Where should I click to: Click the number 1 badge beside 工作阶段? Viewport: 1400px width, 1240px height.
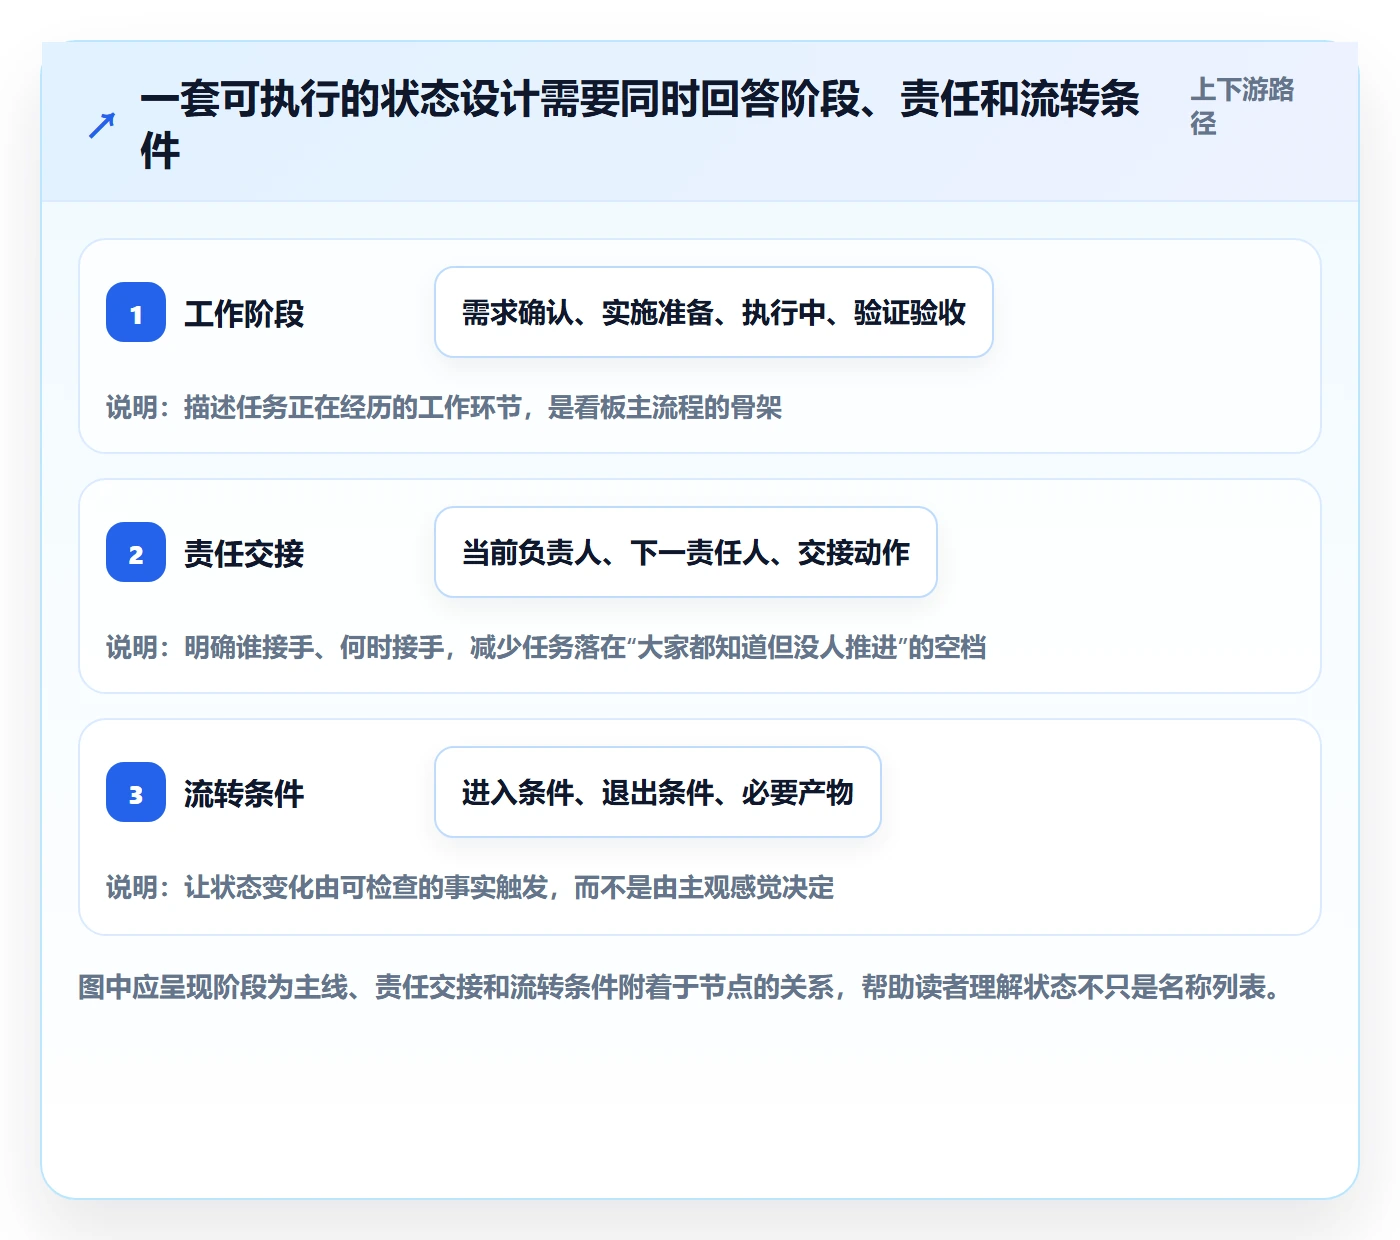(x=136, y=312)
